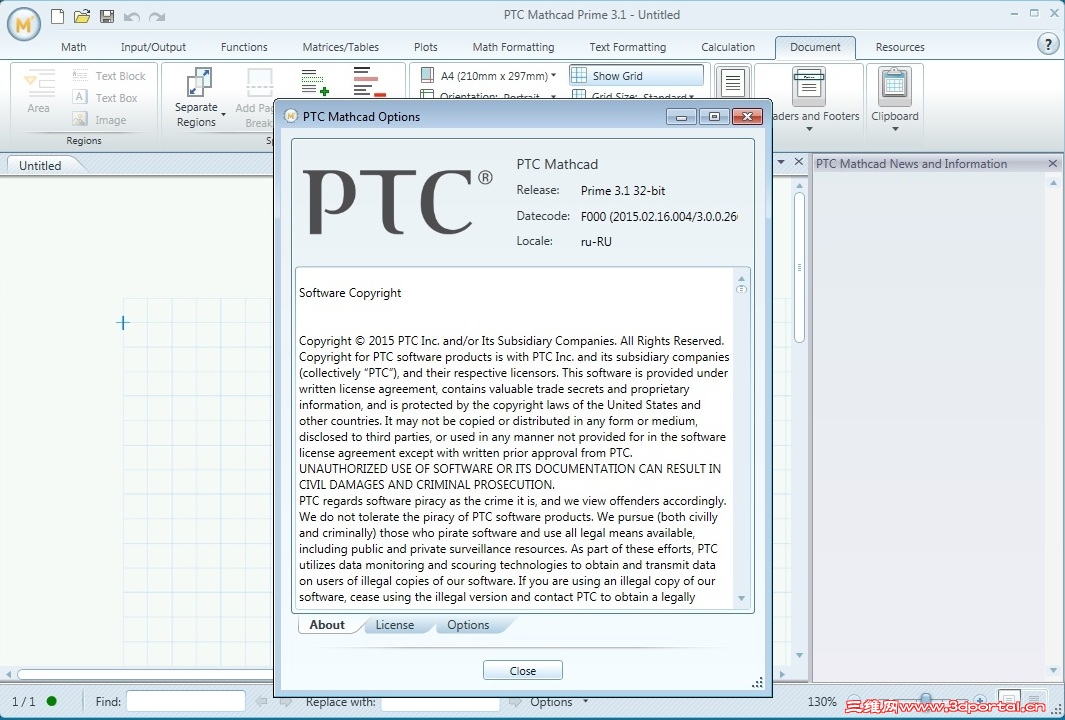Screen dimensions: 1065x720
Task: Open the License tab in Options dialog
Action: coord(395,625)
